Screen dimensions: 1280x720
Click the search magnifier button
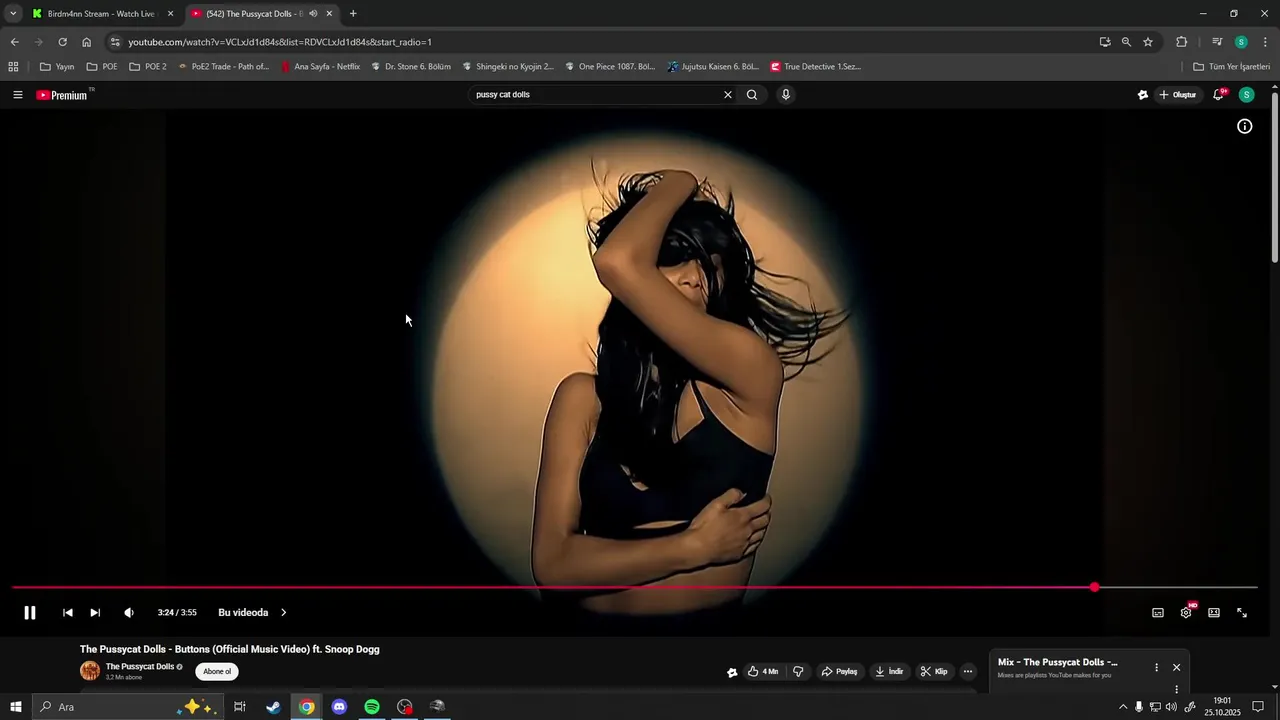(752, 95)
